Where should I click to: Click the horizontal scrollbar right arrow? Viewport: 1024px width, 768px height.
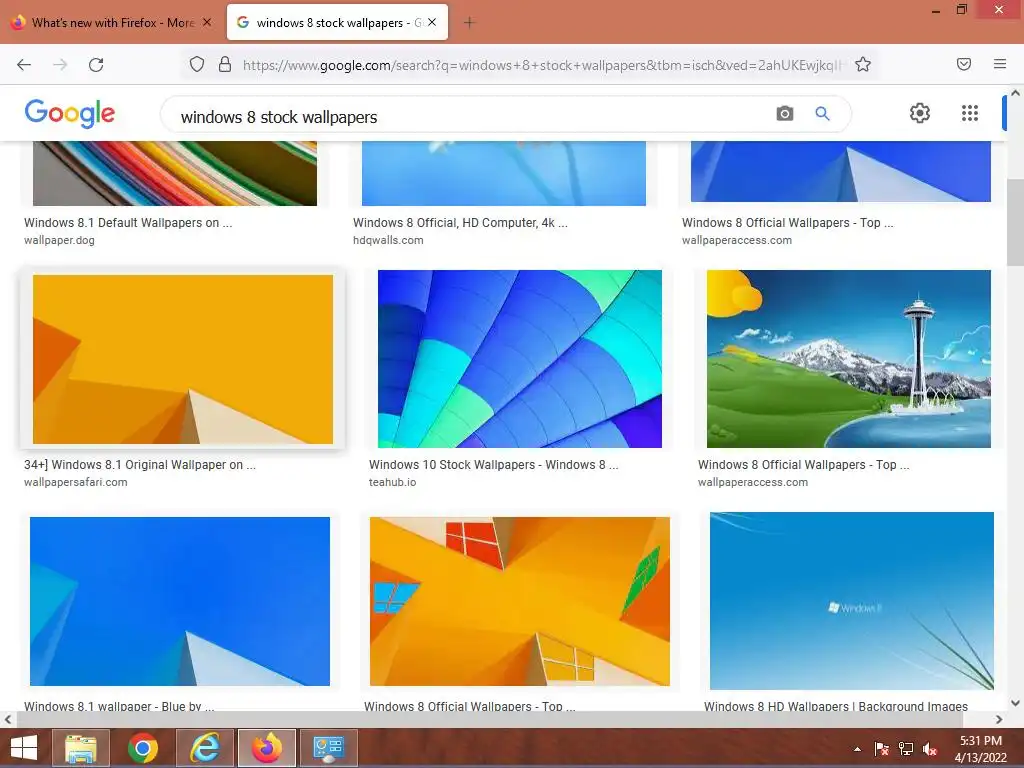[999, 720]
